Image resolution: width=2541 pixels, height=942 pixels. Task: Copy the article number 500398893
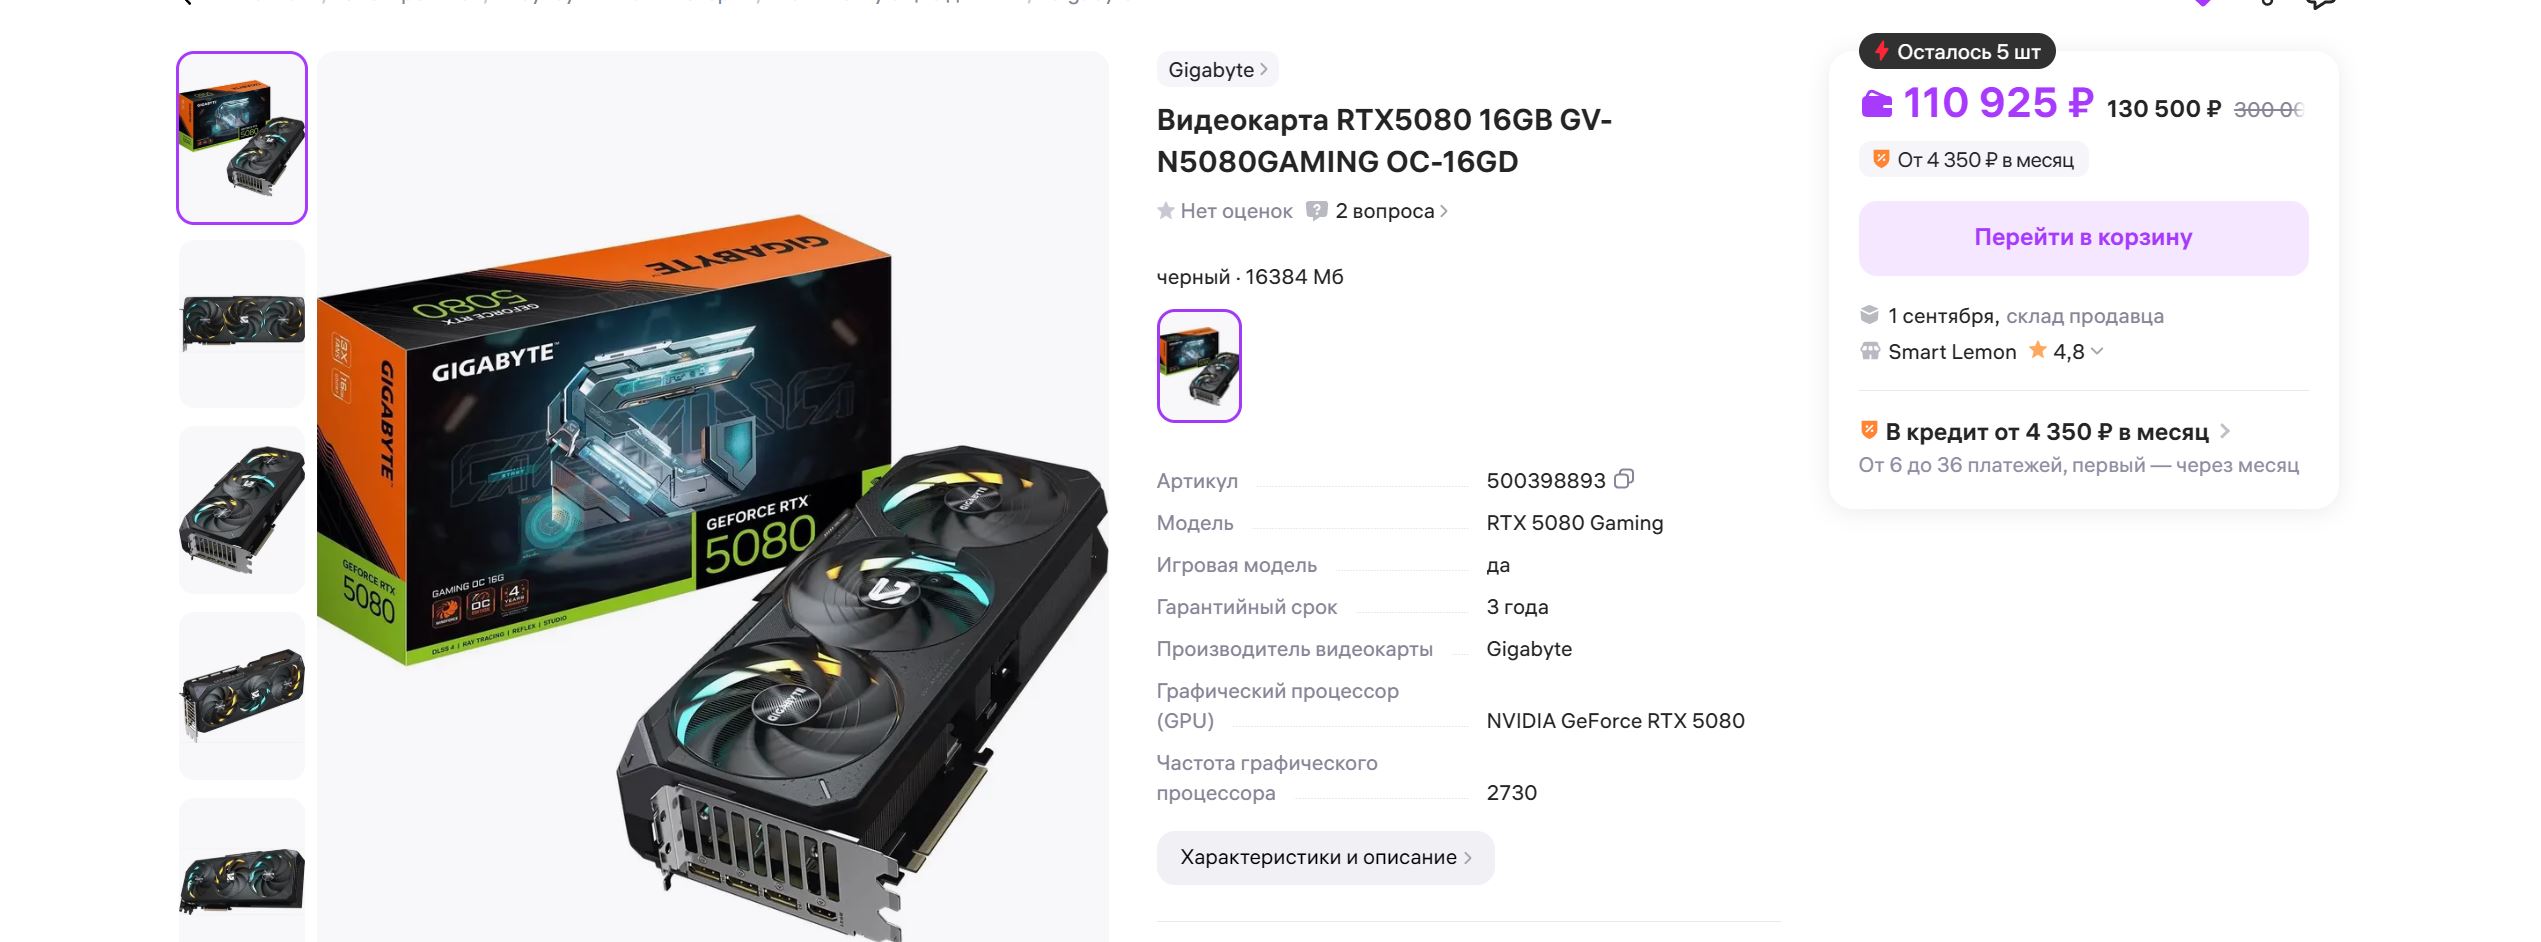pyautogui.click(x=1624, y=479)
